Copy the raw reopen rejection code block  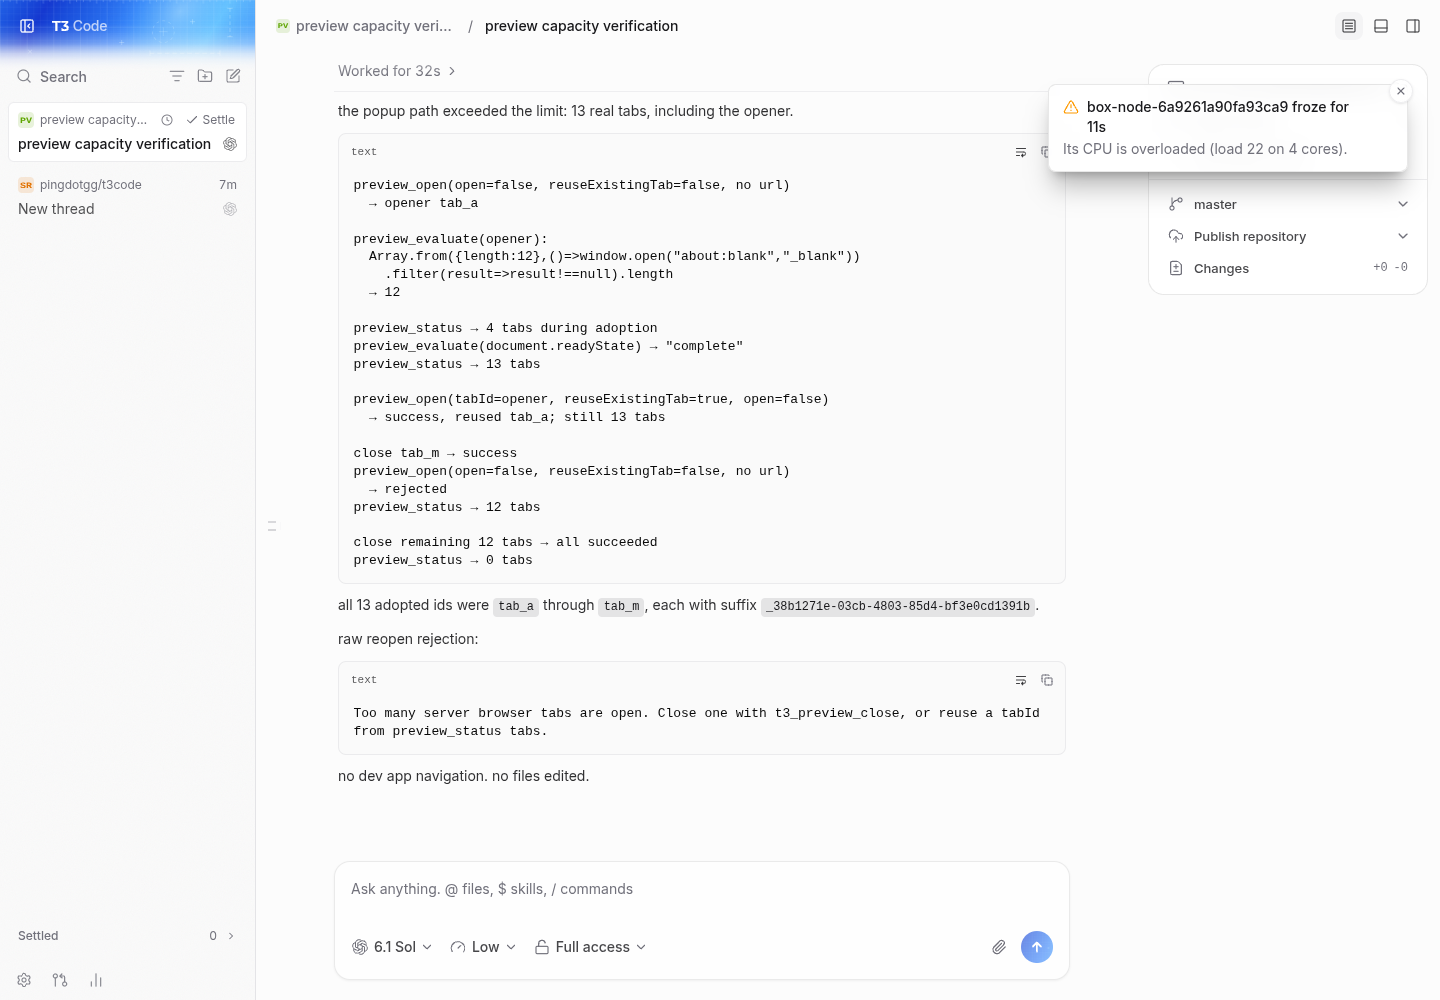[1047, 680]
